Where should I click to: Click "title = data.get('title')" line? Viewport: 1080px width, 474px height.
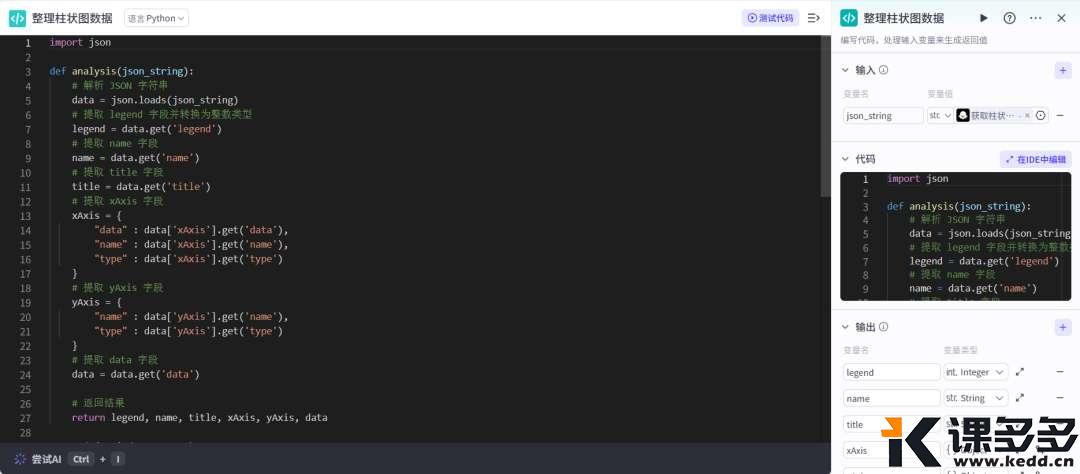click(x=141, y=187)
